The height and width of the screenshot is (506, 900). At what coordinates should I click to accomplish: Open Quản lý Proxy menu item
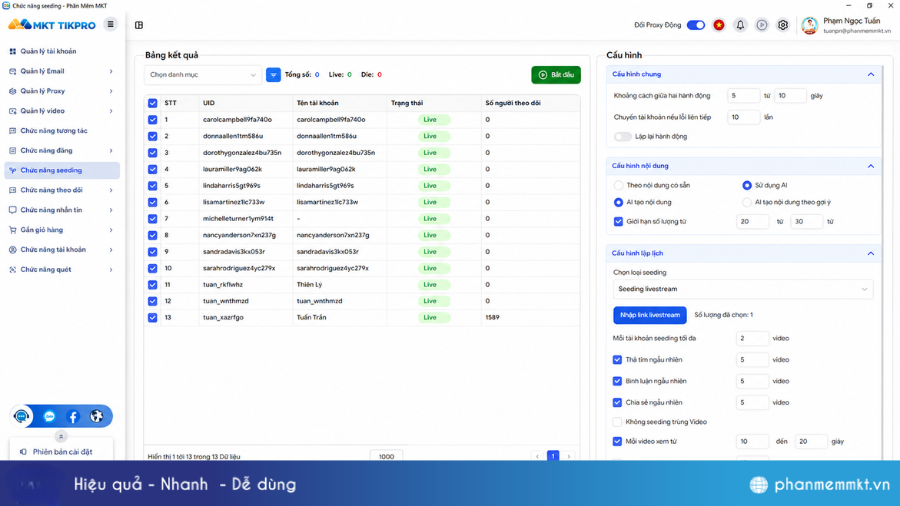click(62, 91)
